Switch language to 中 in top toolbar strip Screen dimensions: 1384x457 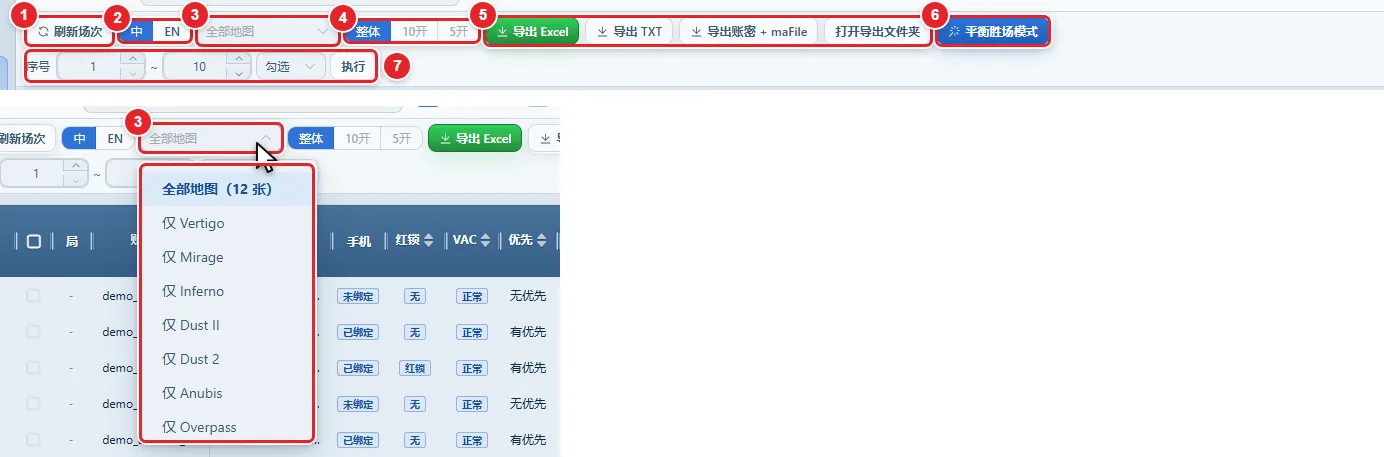coord(137,32)
